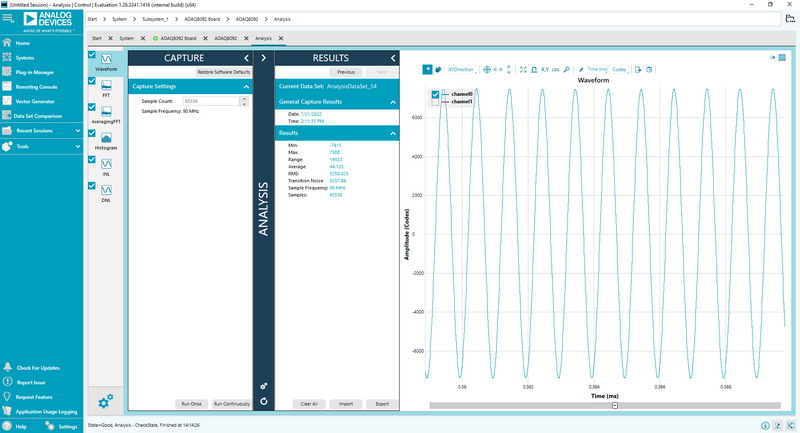Click the Export button
The height and width of the screenshot is (433, 800).
[381, 404]
